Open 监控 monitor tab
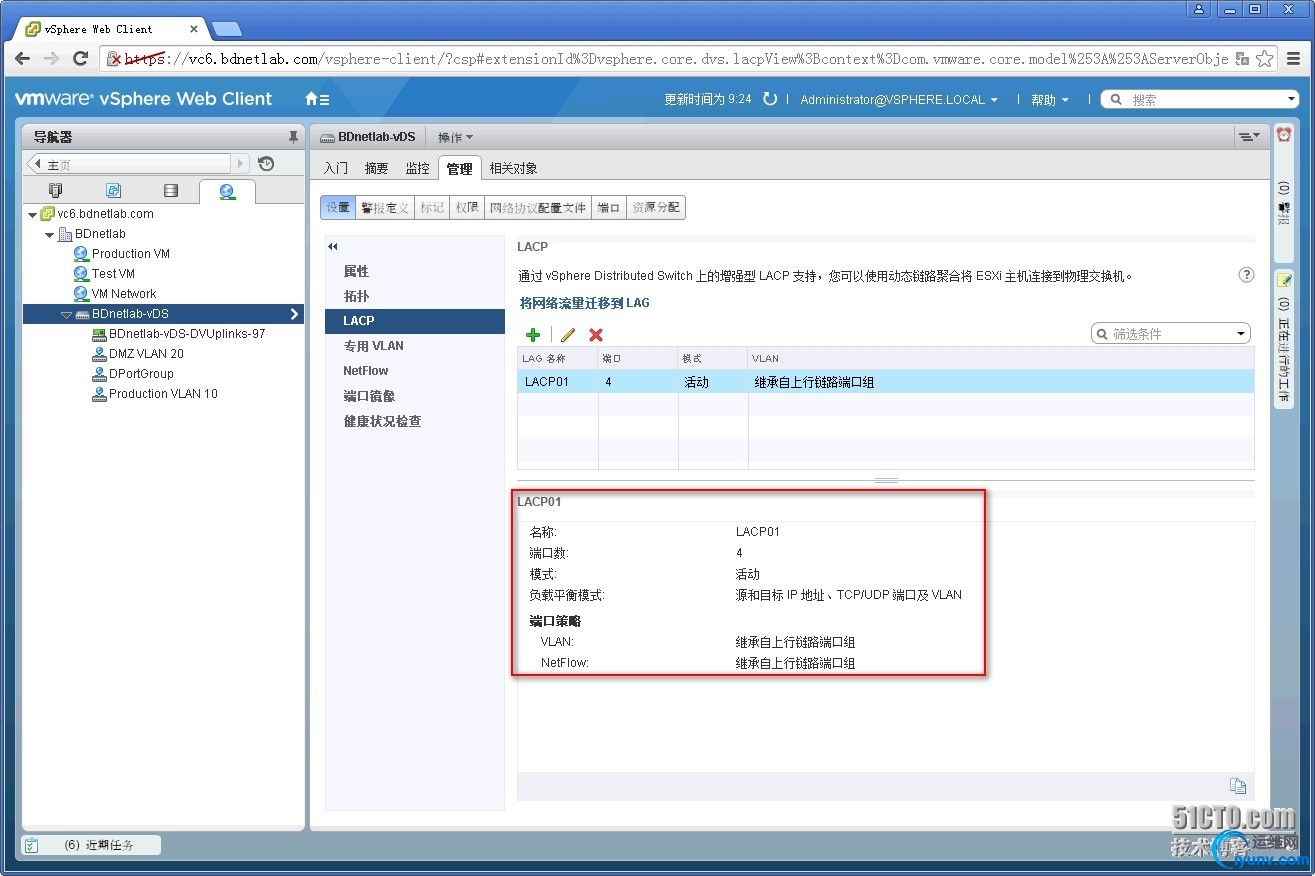1315x876 pixels. 418,168
